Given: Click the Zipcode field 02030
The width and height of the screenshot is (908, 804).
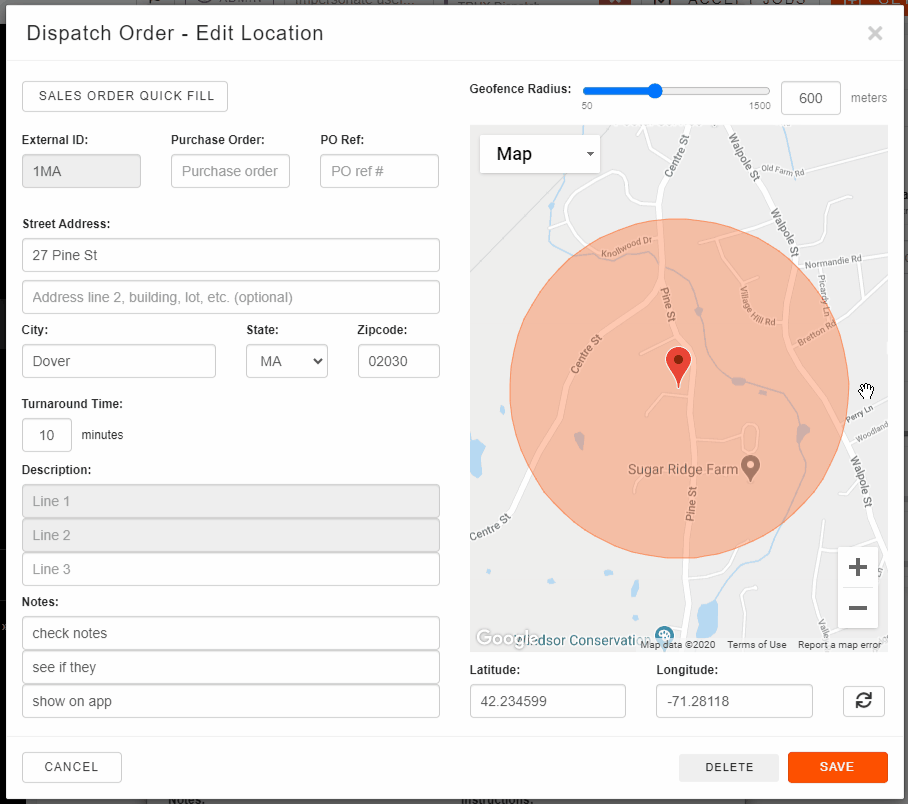Looking at the screenshot, I should pos(399,361).
